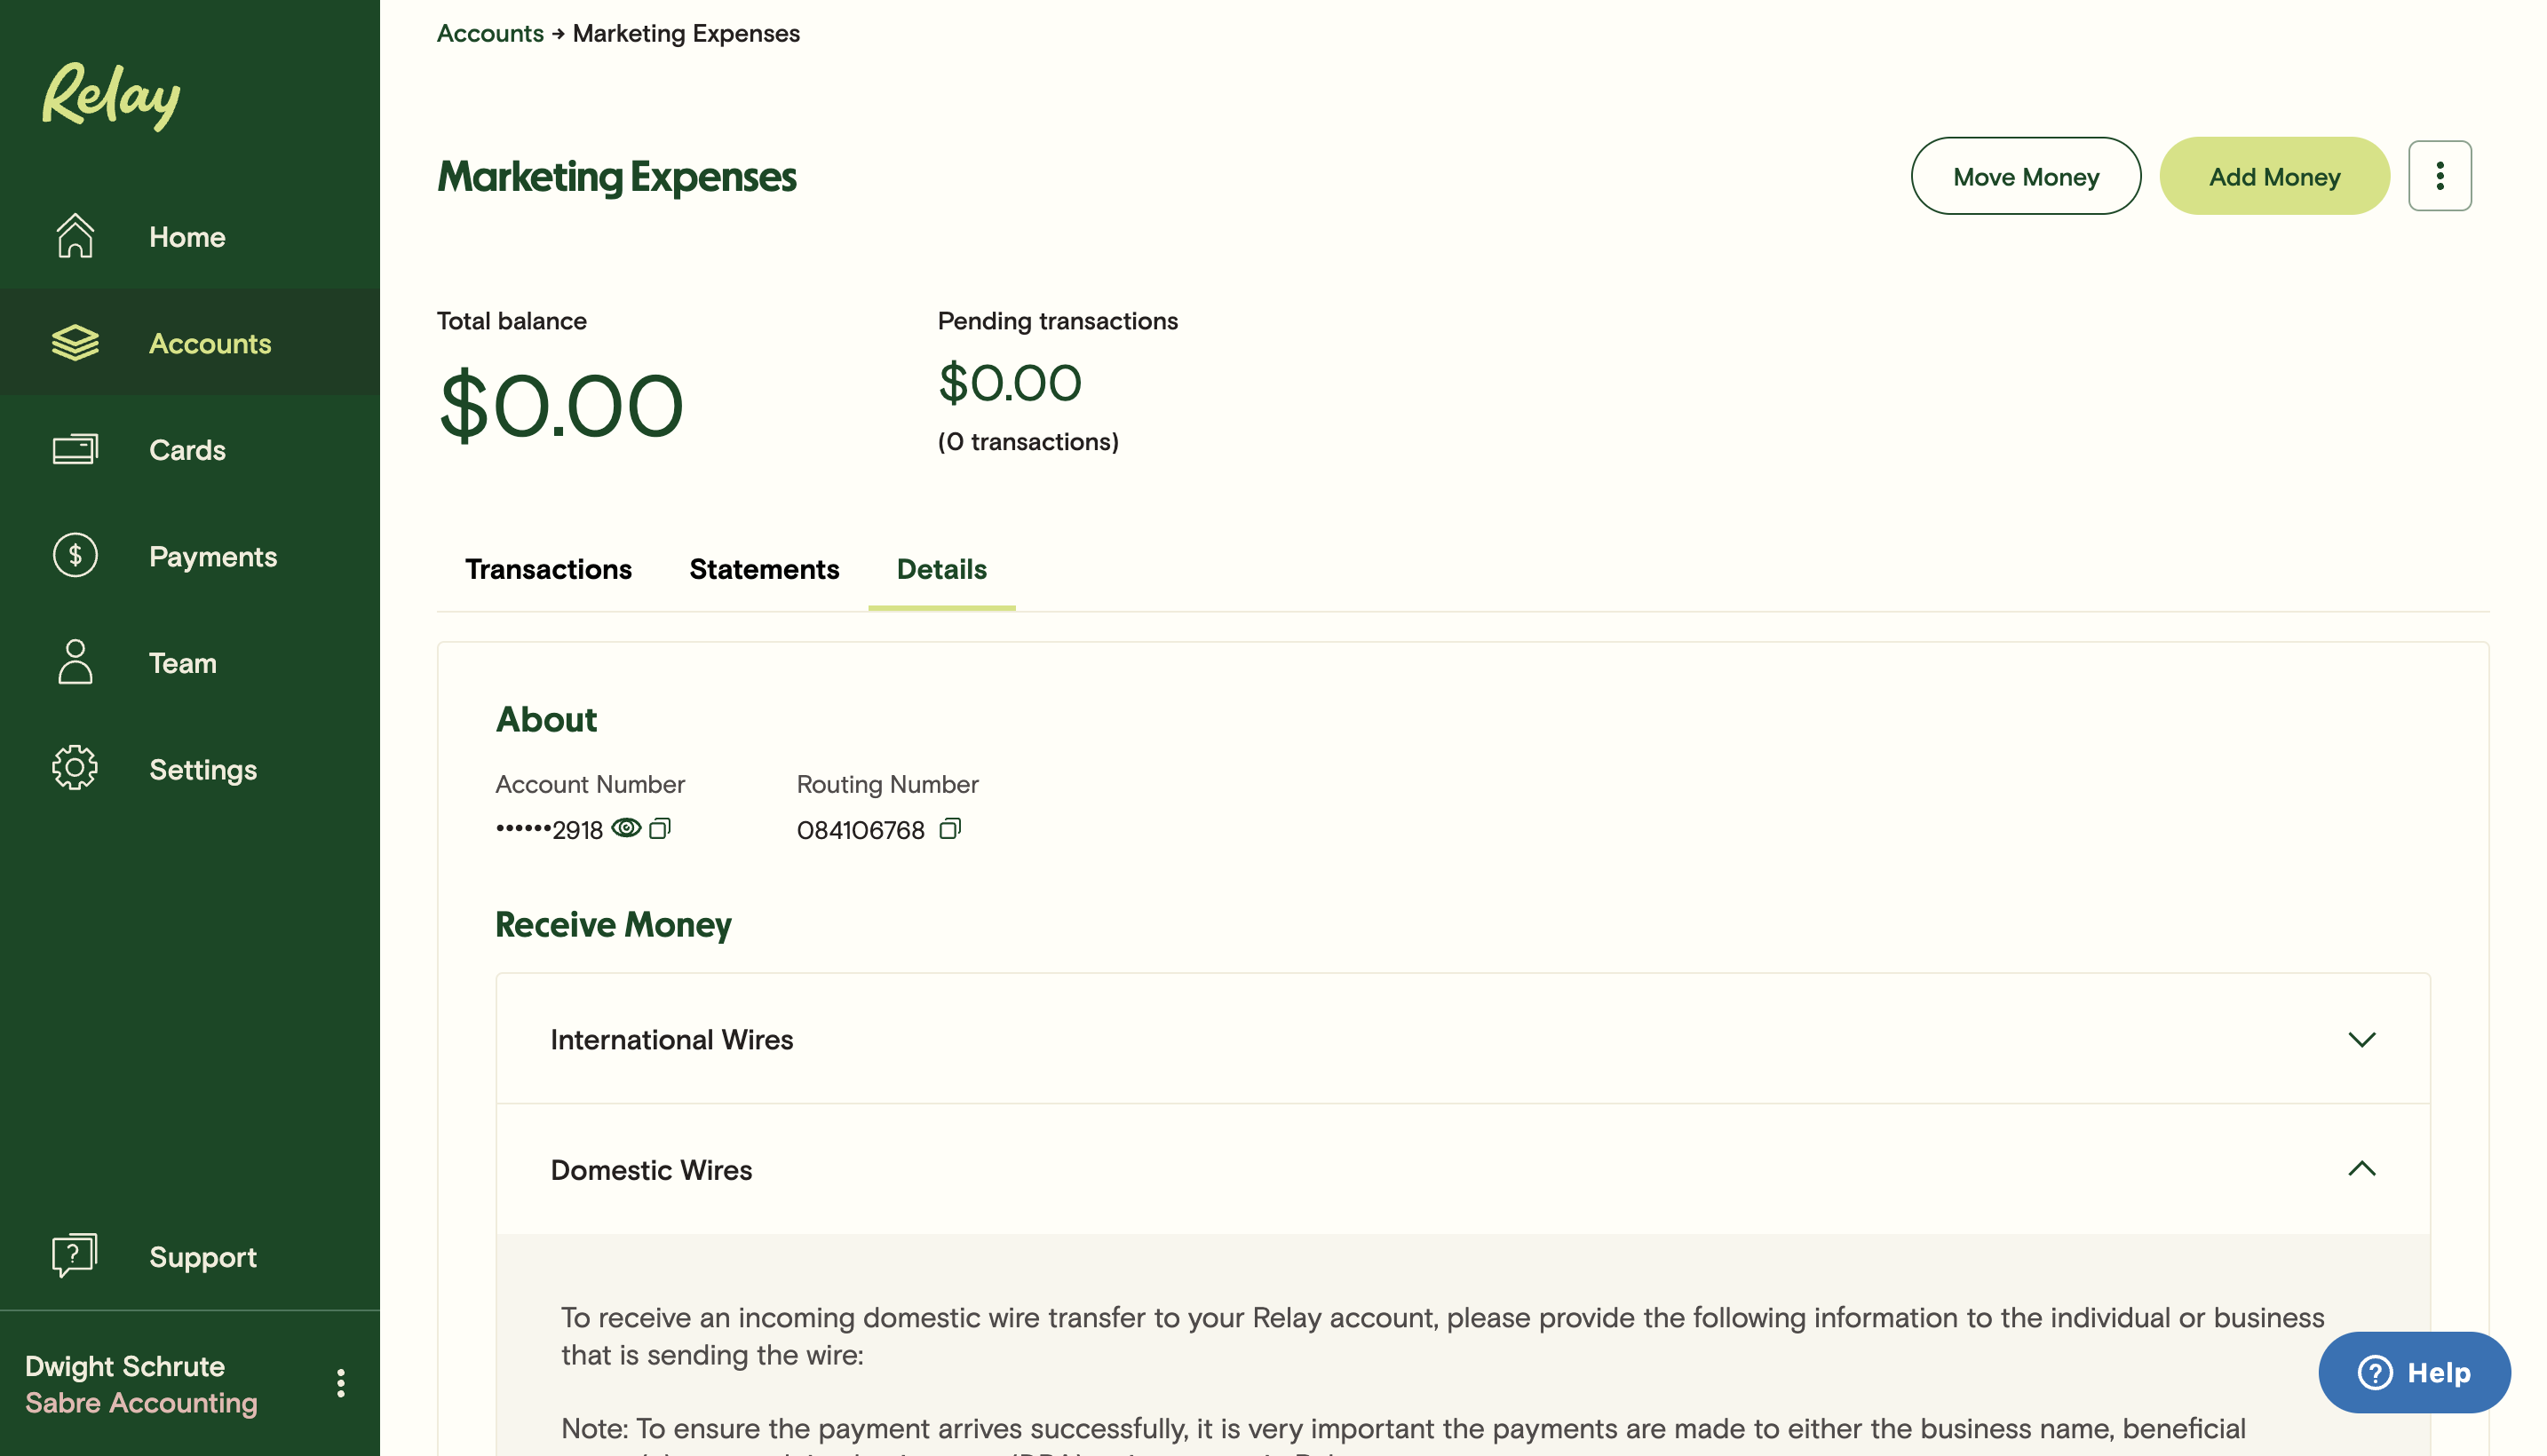Image resolution: width=2547 pixels, height=1456 pixels.
Task: Open the Home icon in the sidebar
Action: 76,236
